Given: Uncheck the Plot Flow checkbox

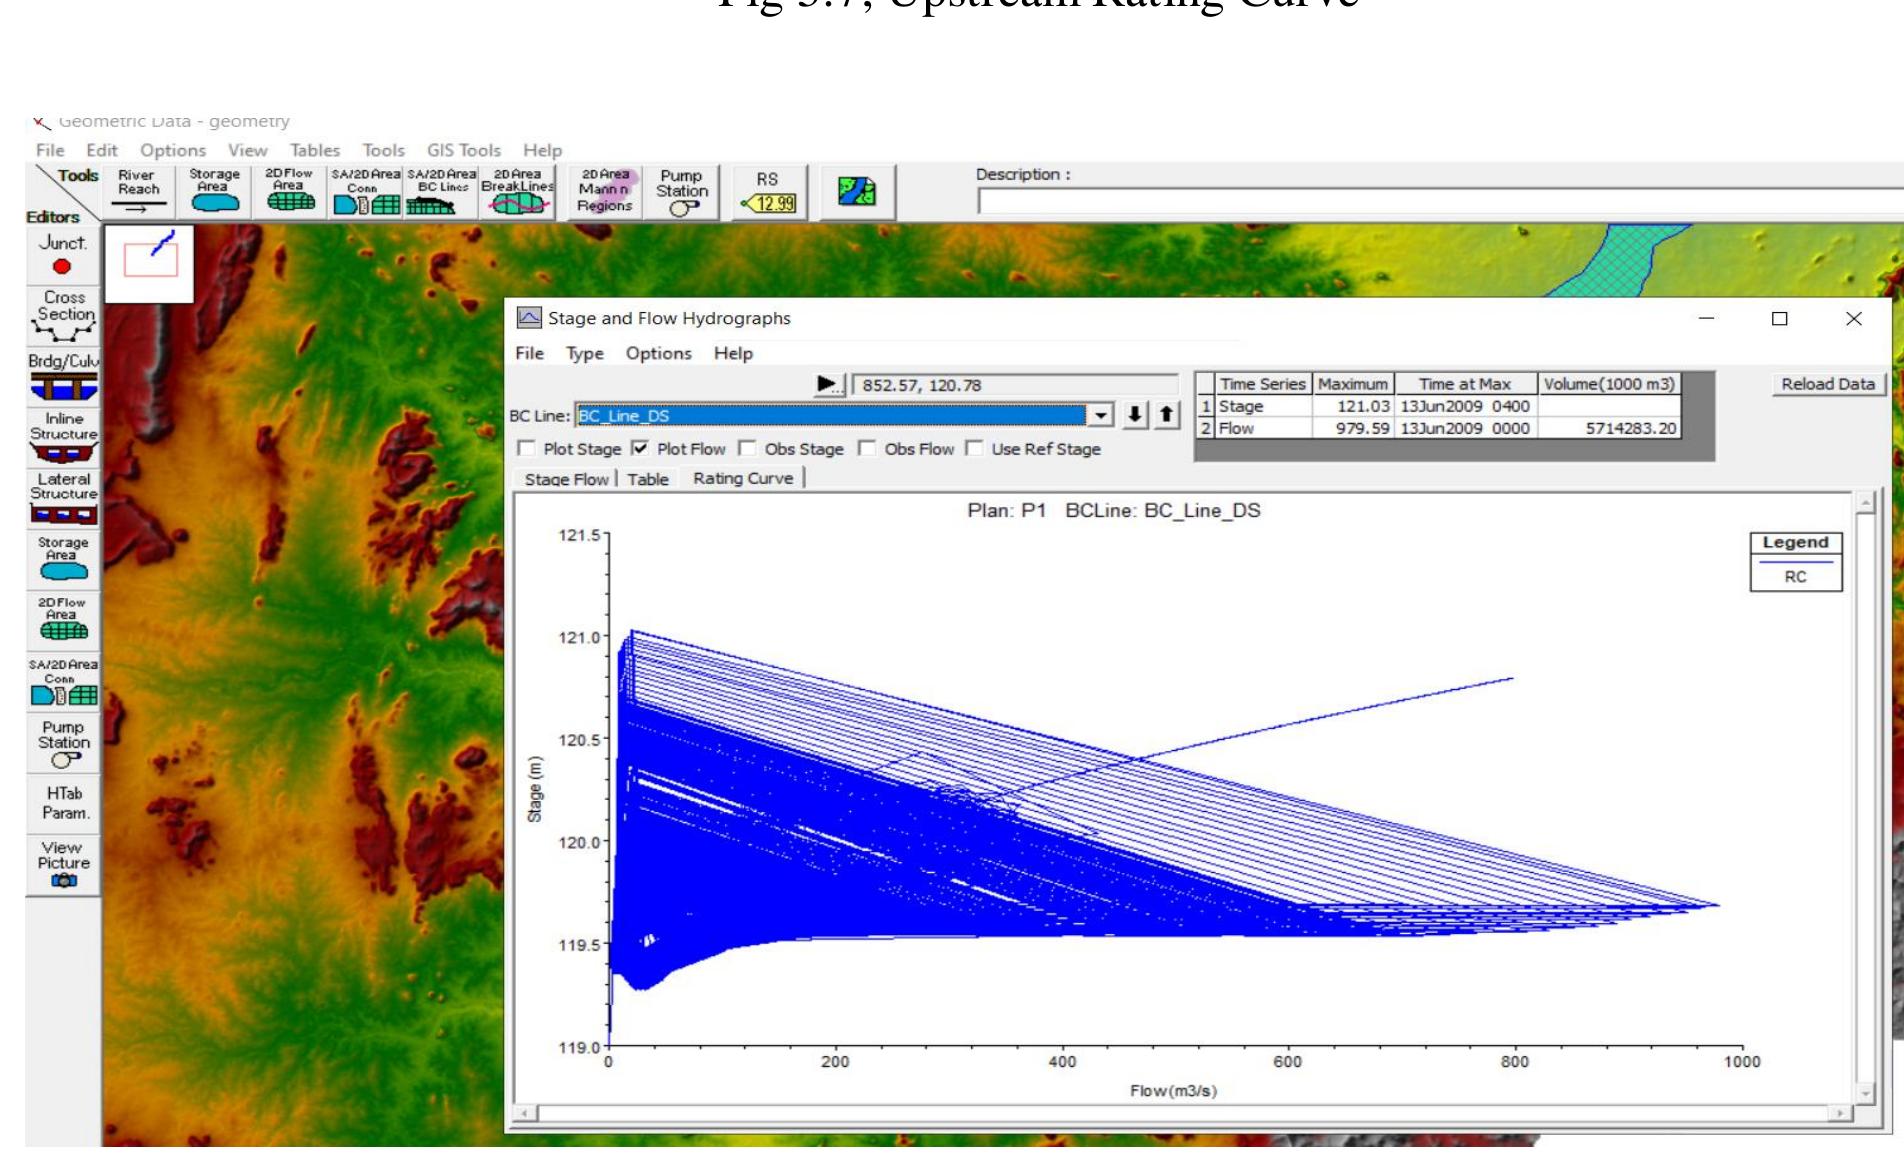Looking at the screenshot, I should pyautogui.click(x=640, y=449).
